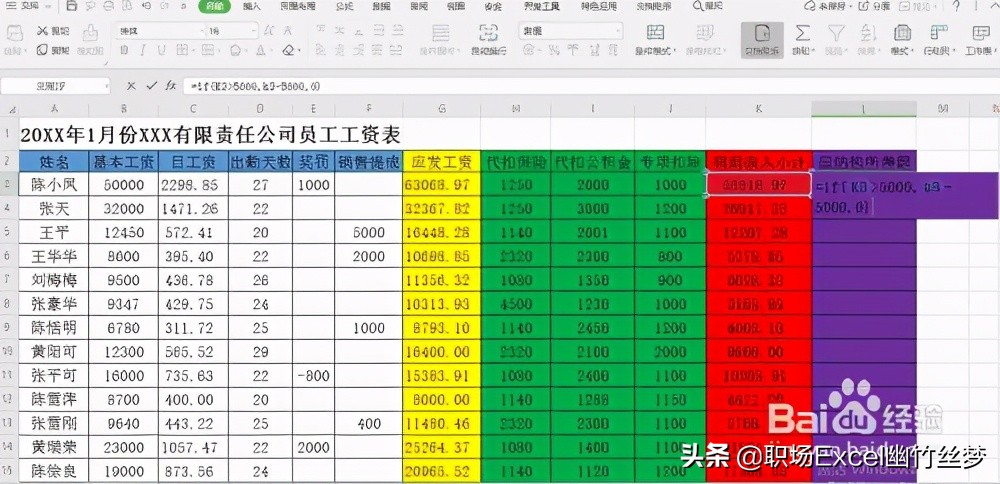Select the 基本工资 header cell
1000x484 pixels.
[x=124, y=161]
